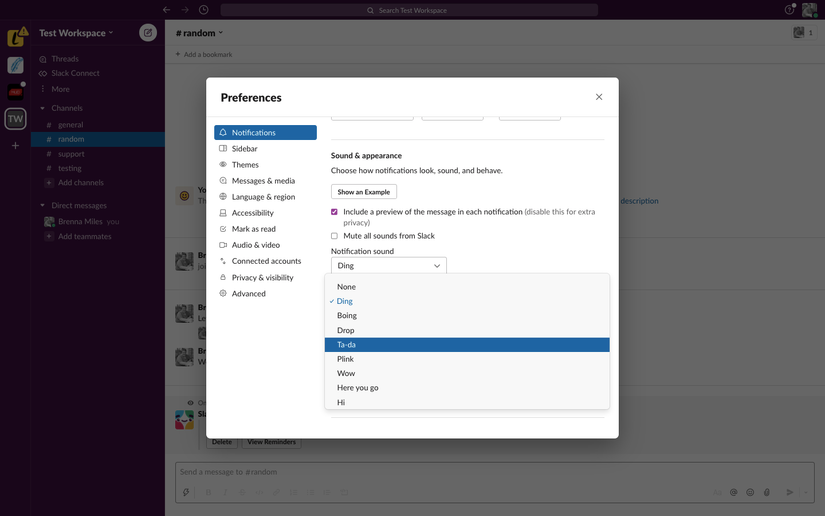Click the Show an Example button
The height and width of the screenshot is (516, 825).
pos(364,192)
